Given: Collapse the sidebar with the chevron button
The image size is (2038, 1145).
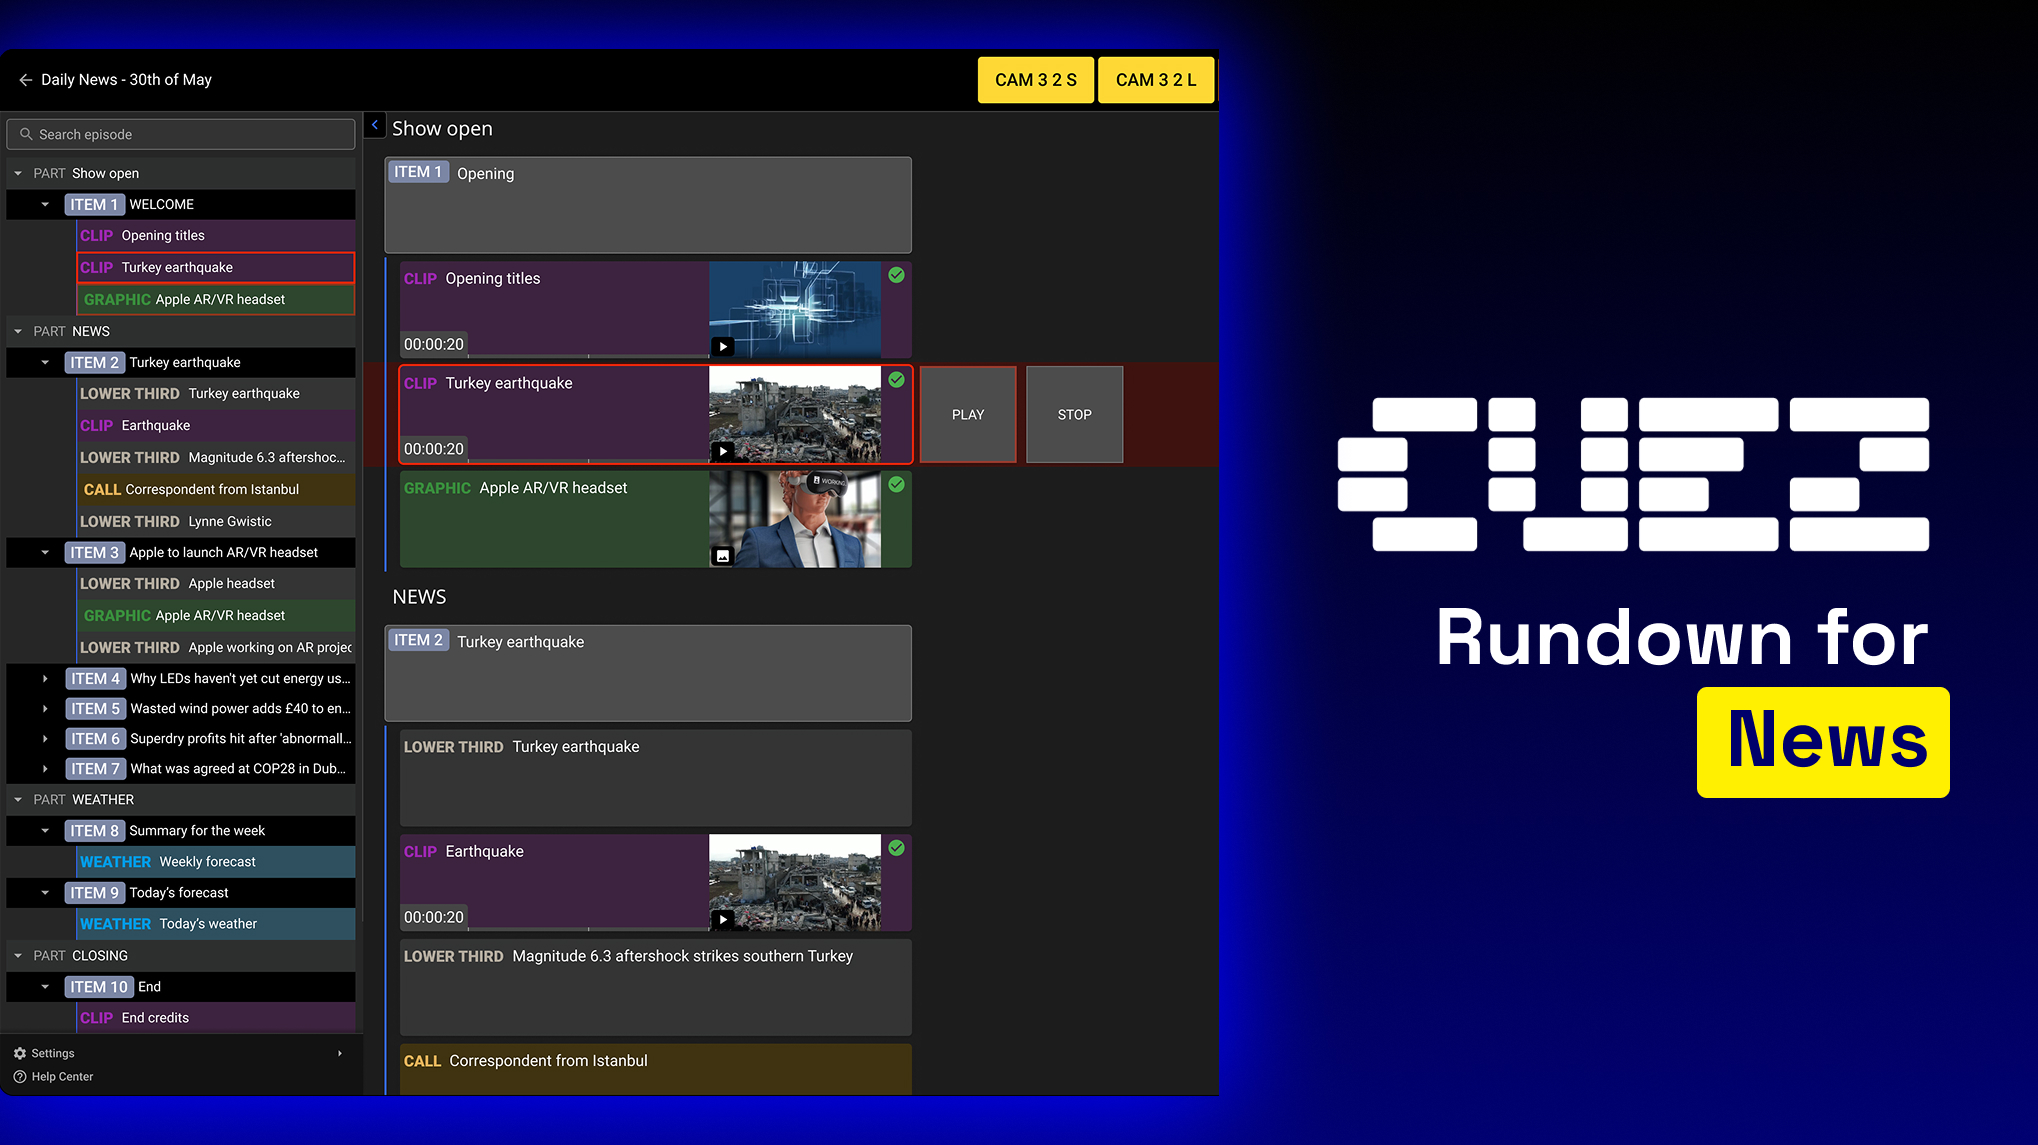Looking at the screenshot, I should [374, 125].
